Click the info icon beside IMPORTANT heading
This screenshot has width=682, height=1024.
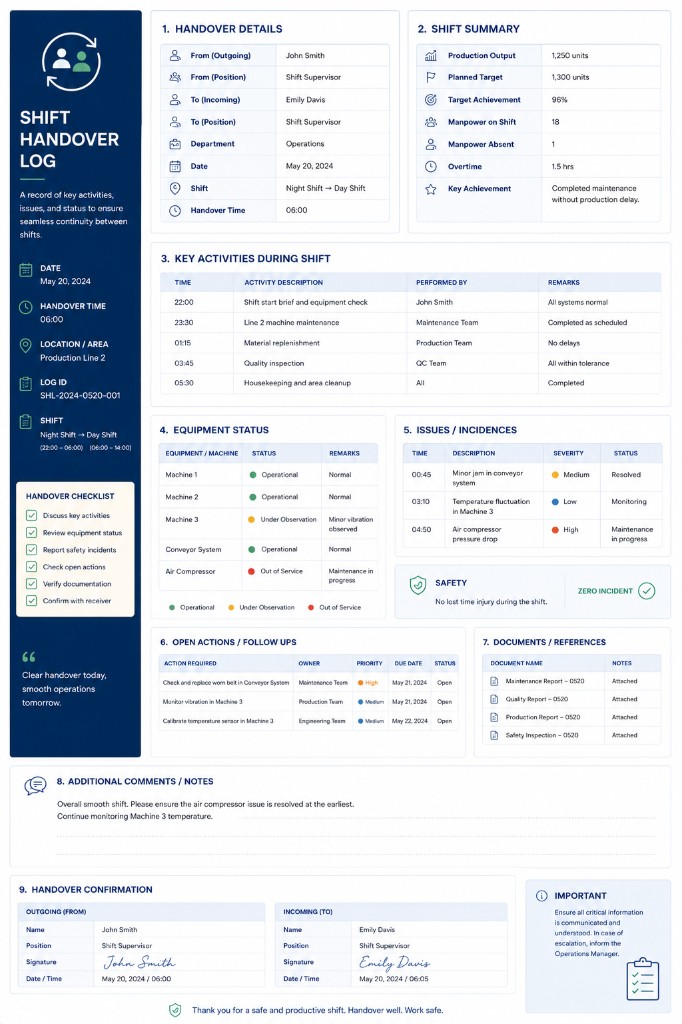(x=542, y=896)
